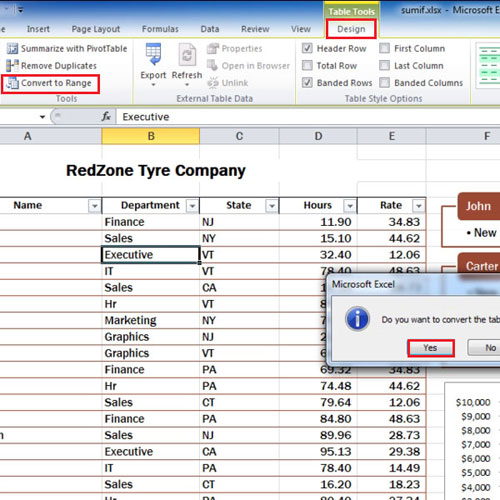500x500 pixels.
Task: Click the Open in Browser icon
Action: [212, 65]
